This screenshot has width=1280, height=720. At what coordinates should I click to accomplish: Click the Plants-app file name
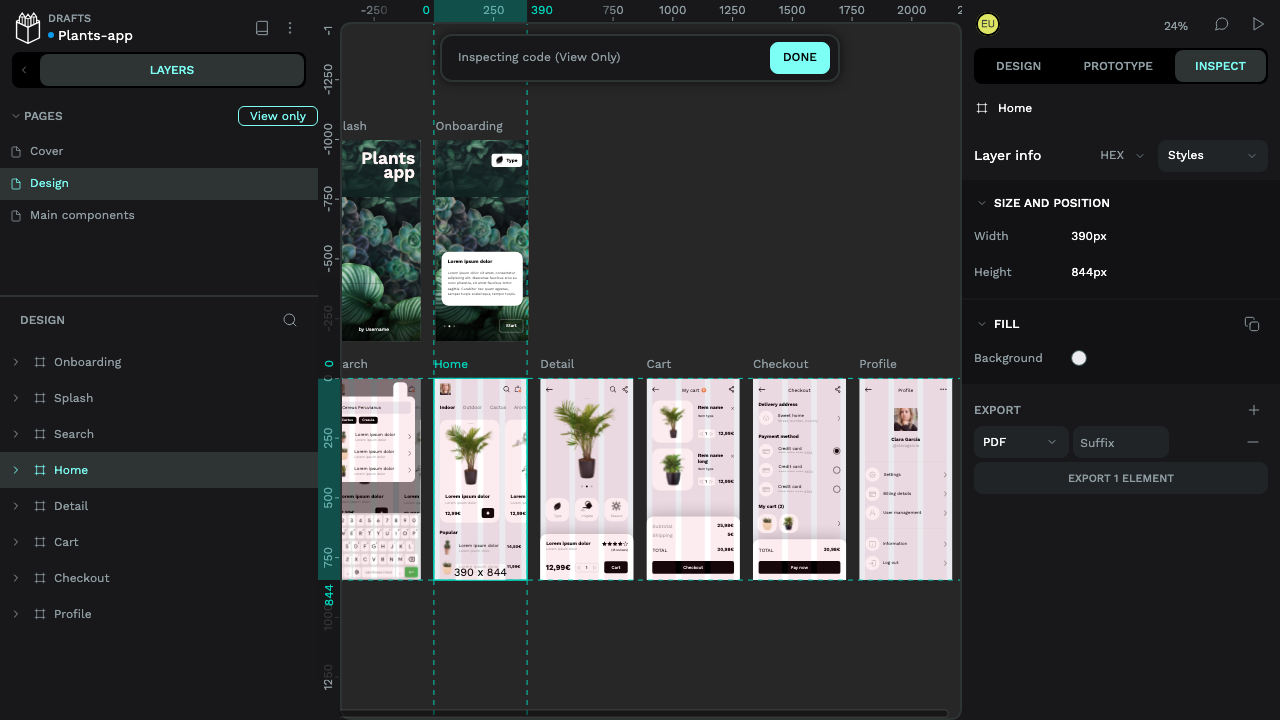point(95,36)
